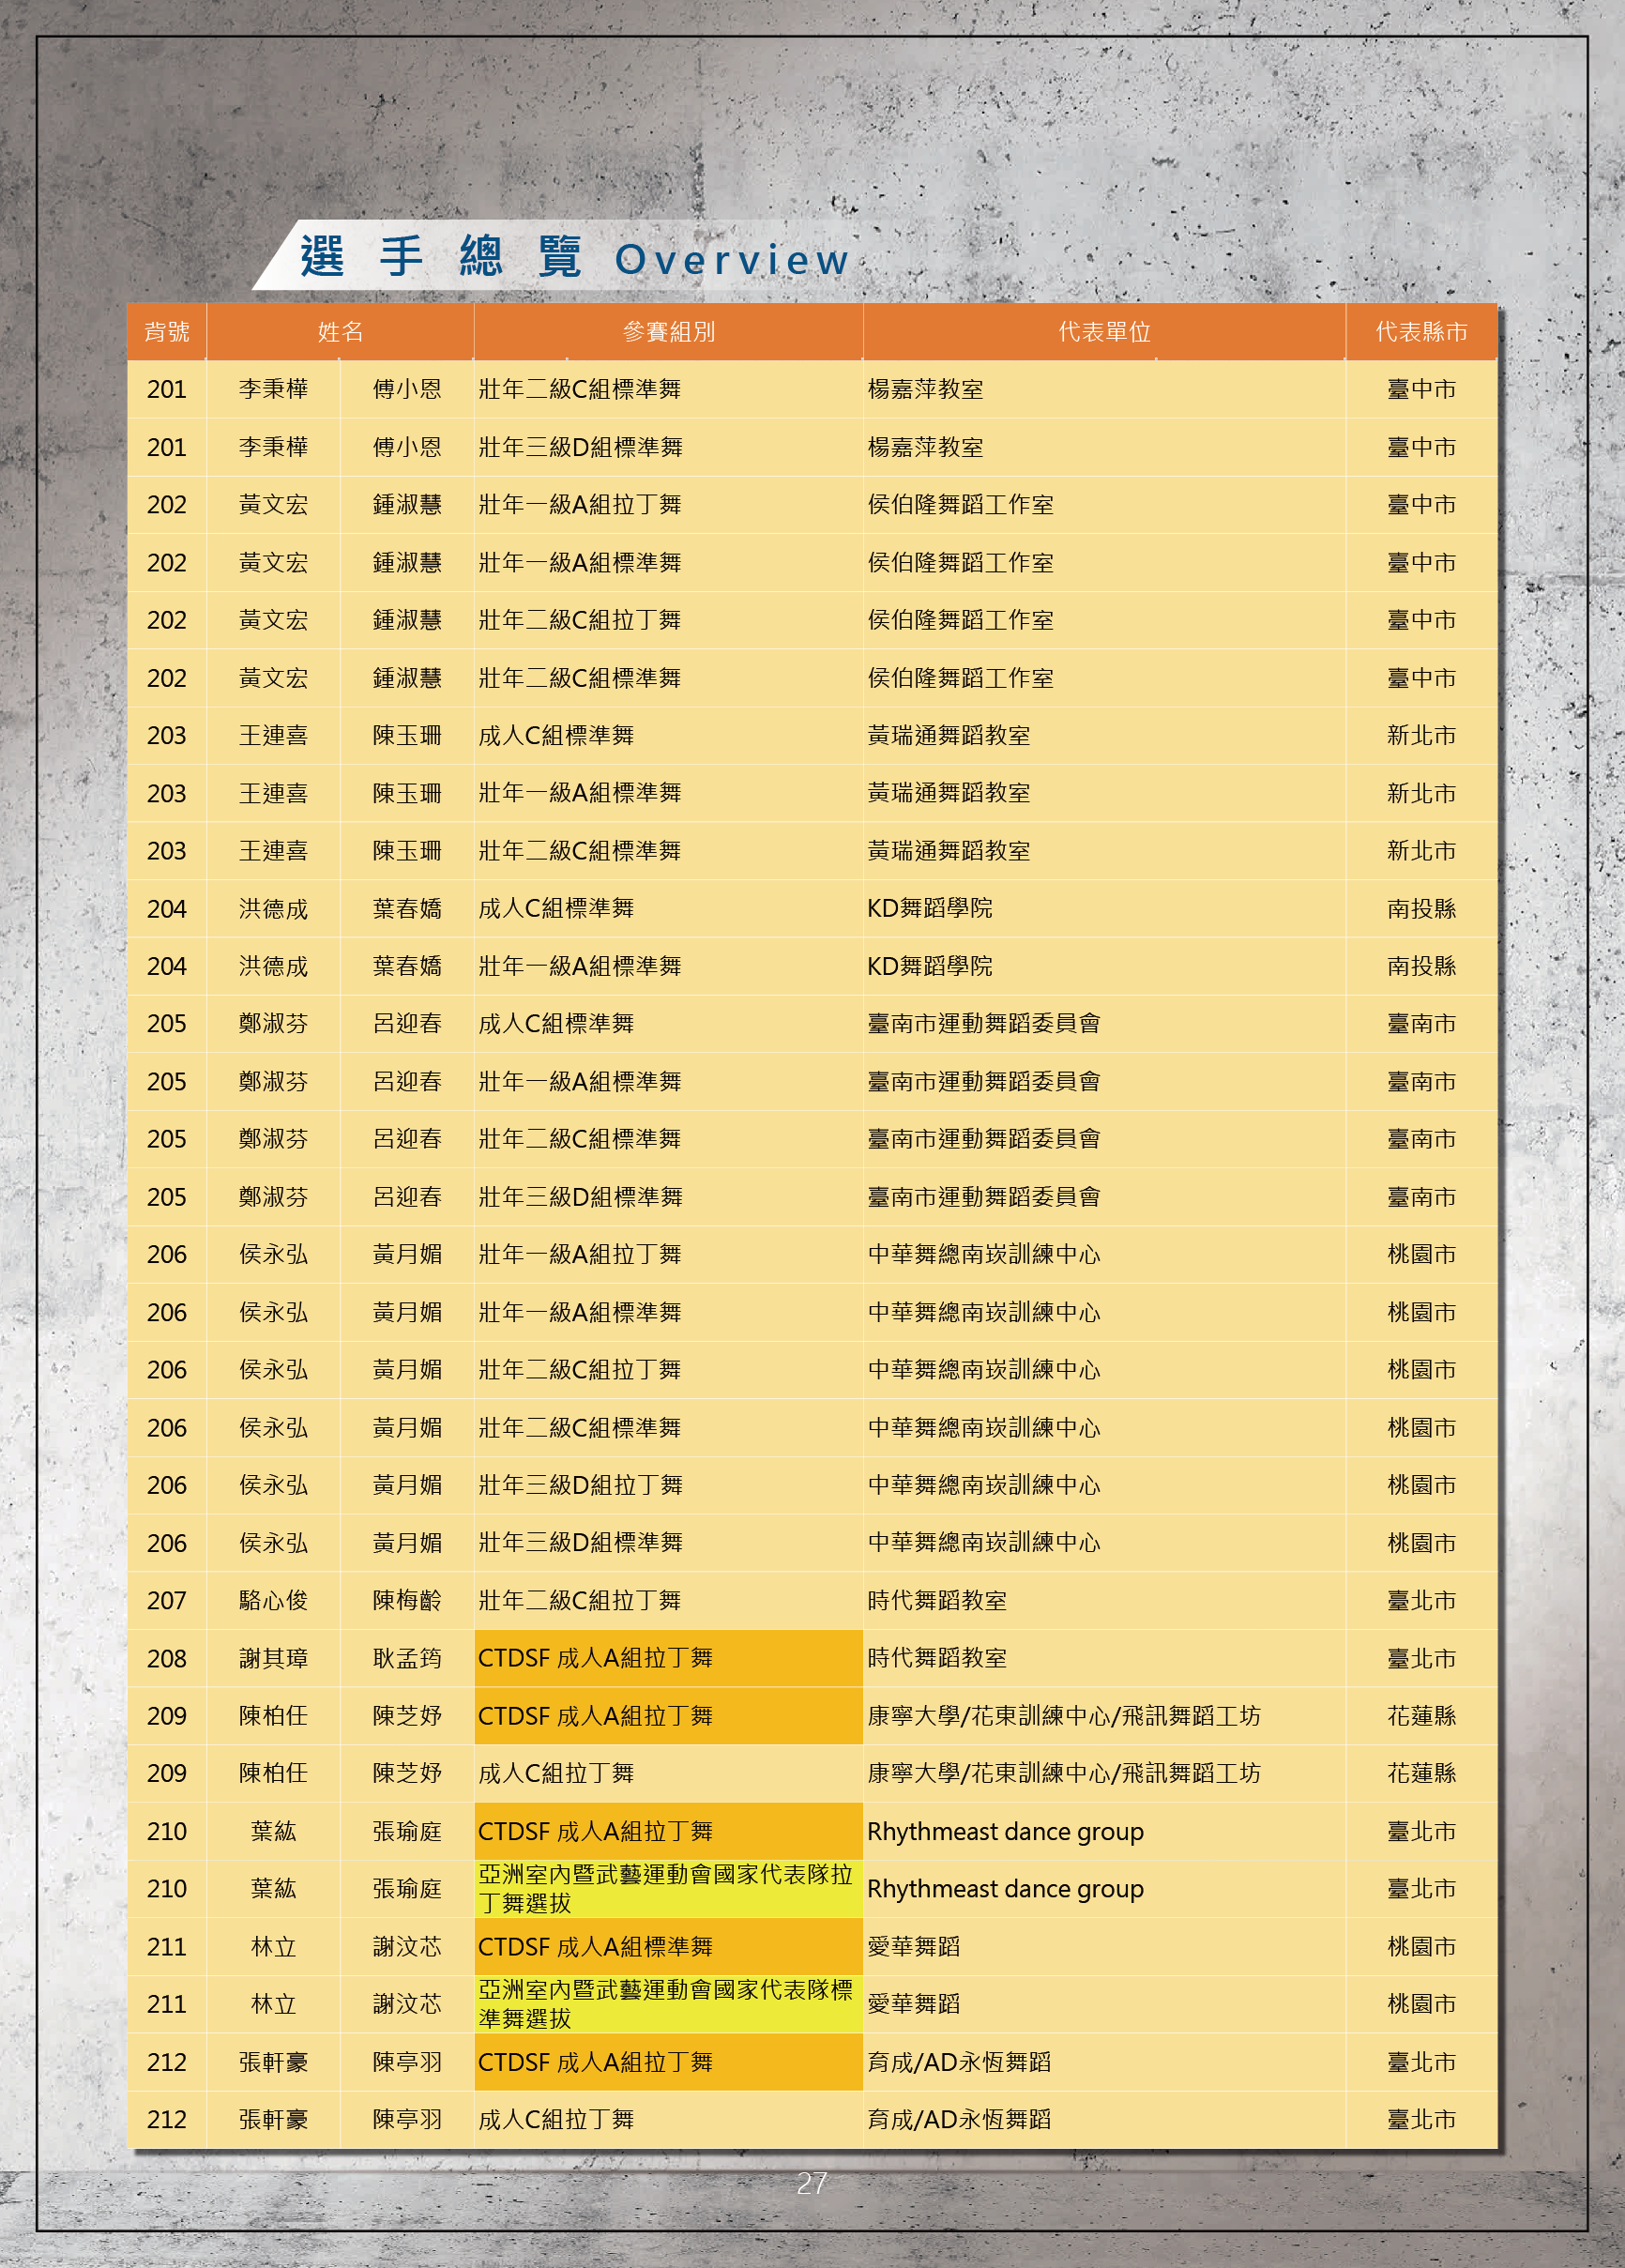The image size is (1625, 2268).
Task: Click the name '耿孟筠'
Action: pos(407,1659)
